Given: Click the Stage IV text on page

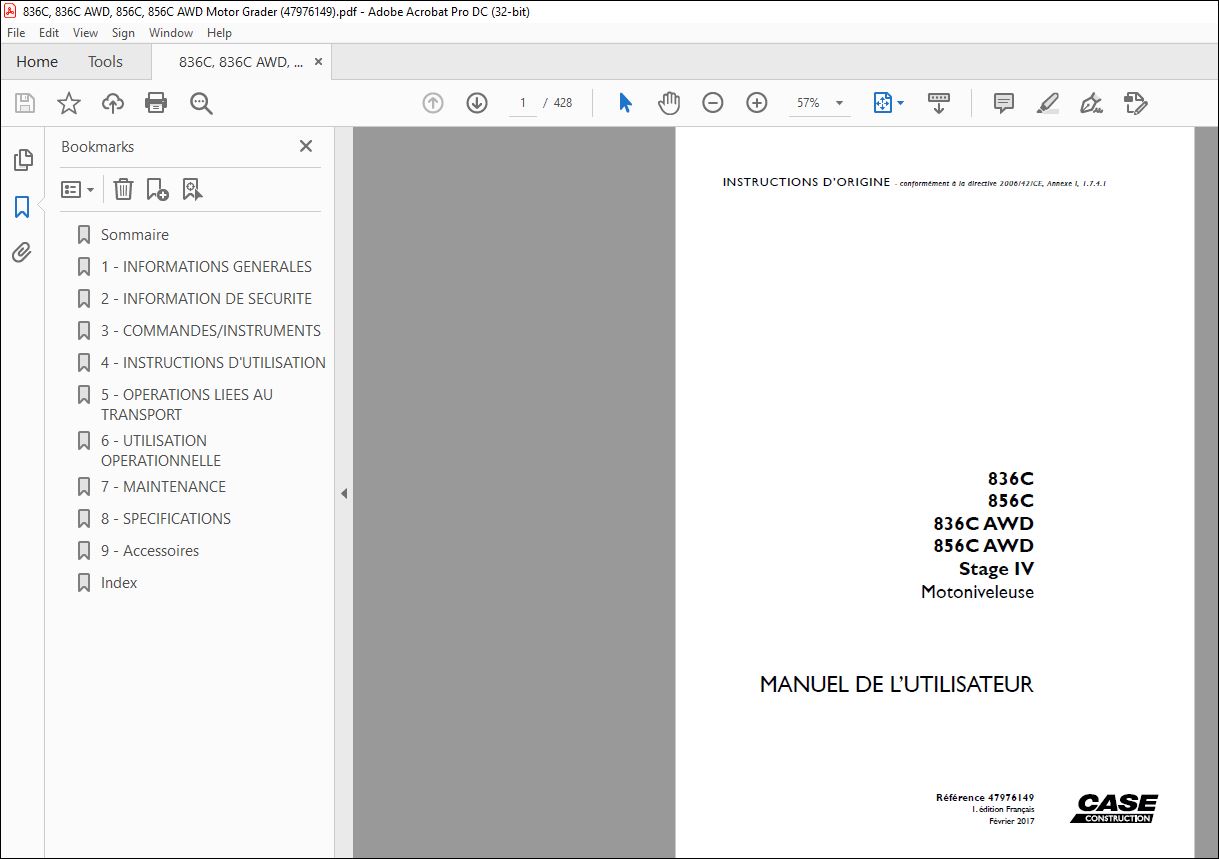Looking at the screenshot, I should (x=996, y=569).
